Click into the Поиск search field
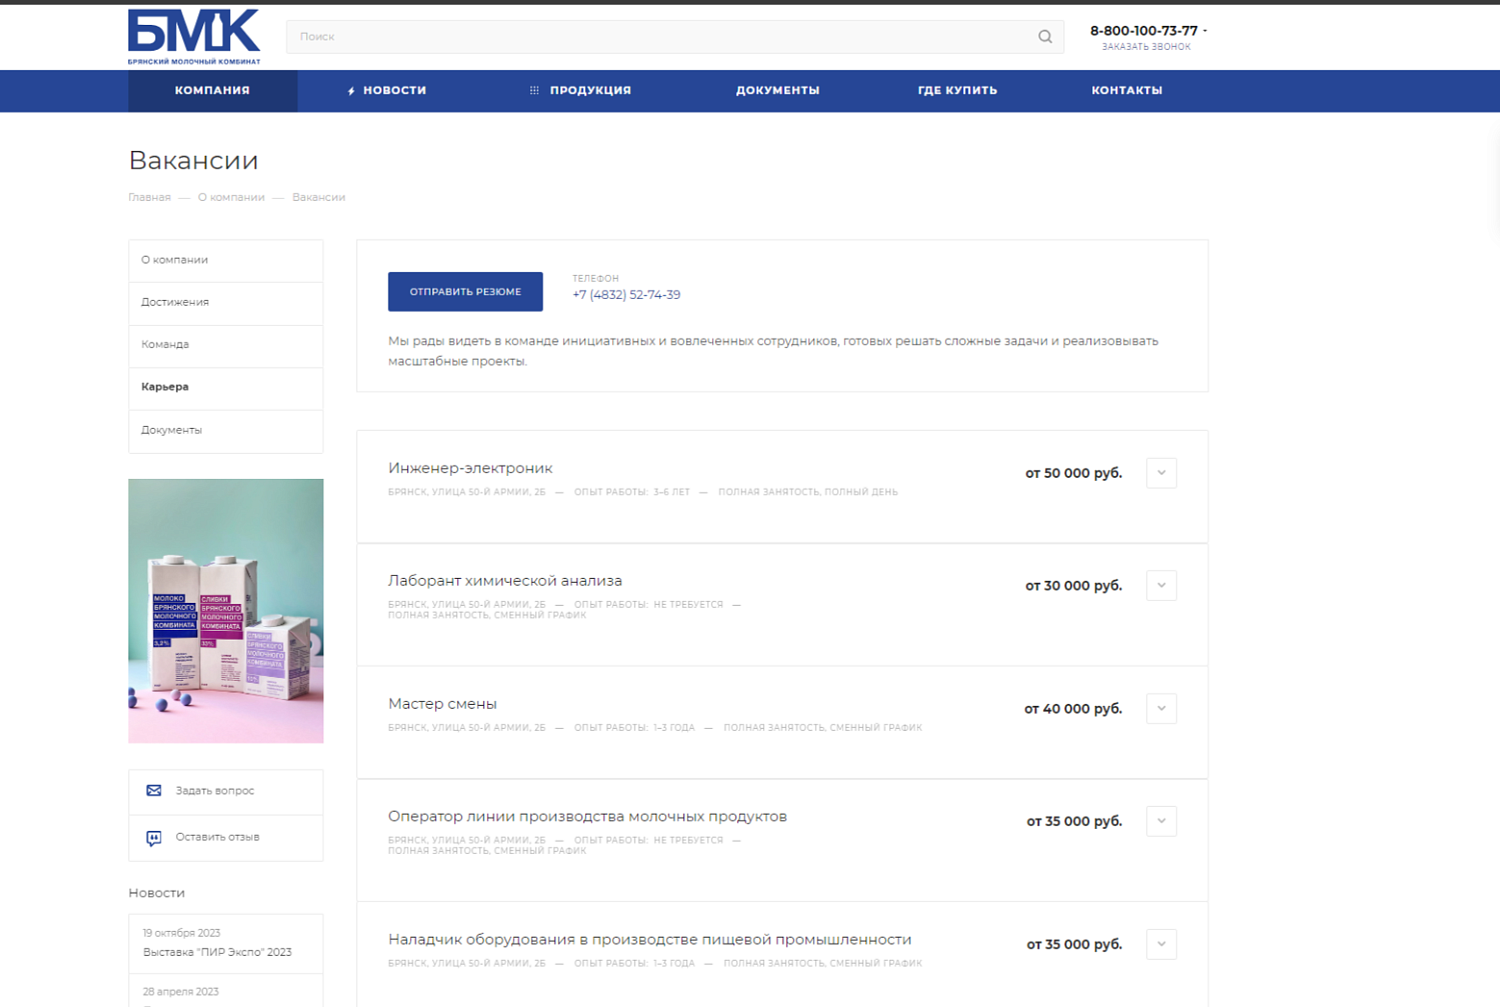The image size is (1500, 1007). tap(660, 37)
